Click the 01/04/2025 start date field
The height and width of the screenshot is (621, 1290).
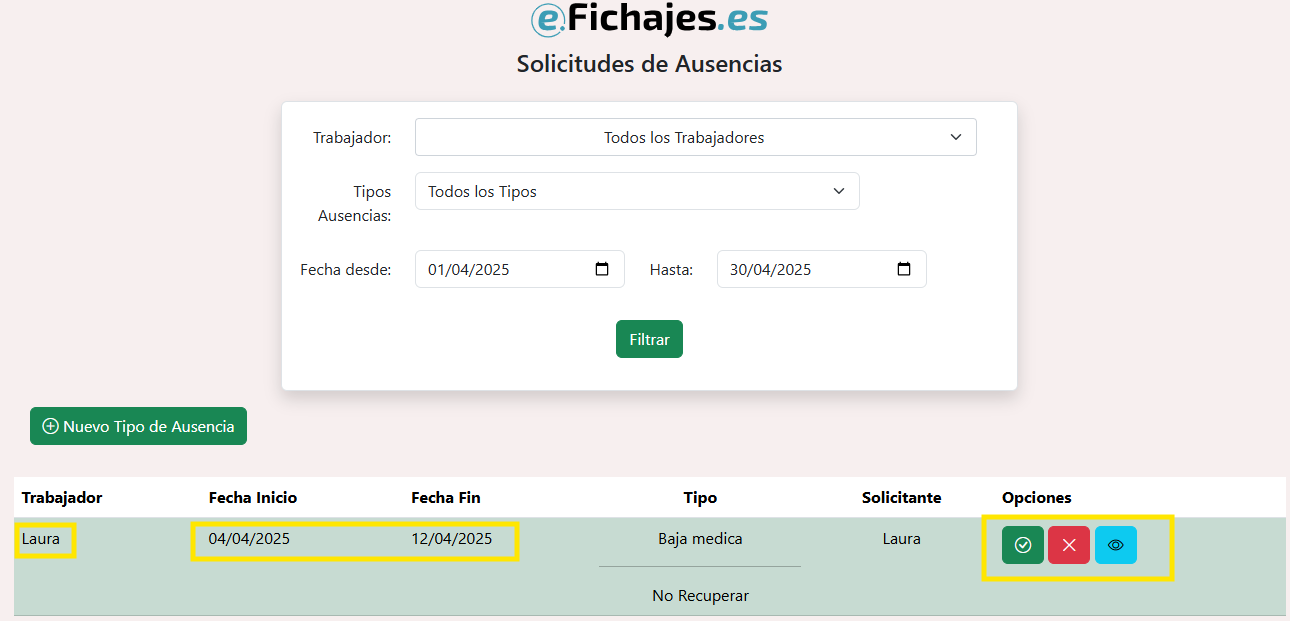(x=520, y=269)
